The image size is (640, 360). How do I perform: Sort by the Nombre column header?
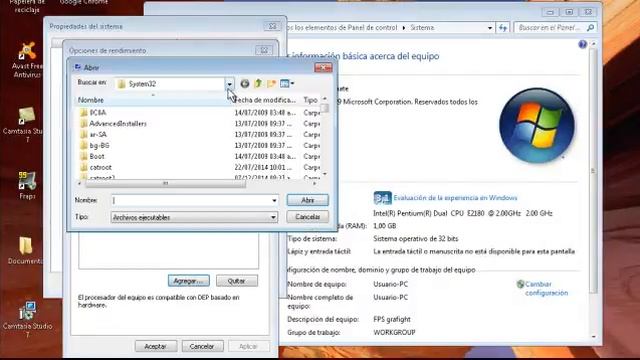pyautogui.click(x=153, y=100)
